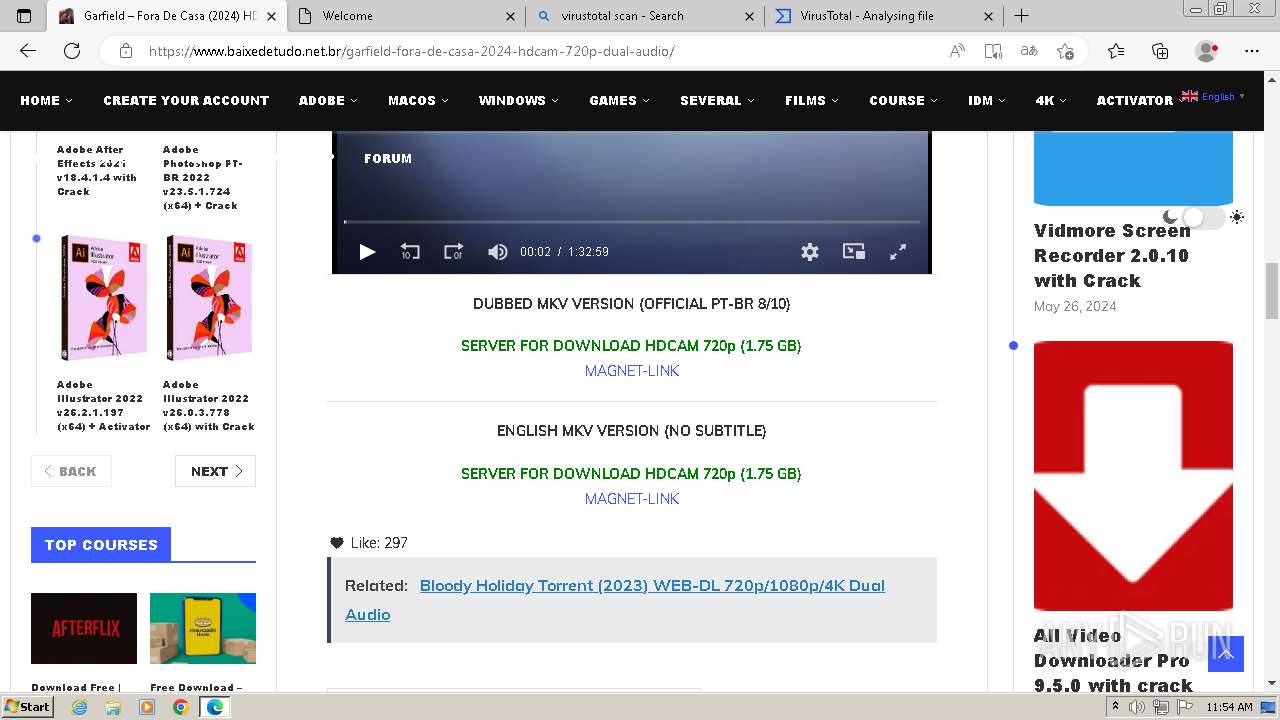Switch to the Welcome tab
Screen dimensions: 1280x720
pos(406,16)
